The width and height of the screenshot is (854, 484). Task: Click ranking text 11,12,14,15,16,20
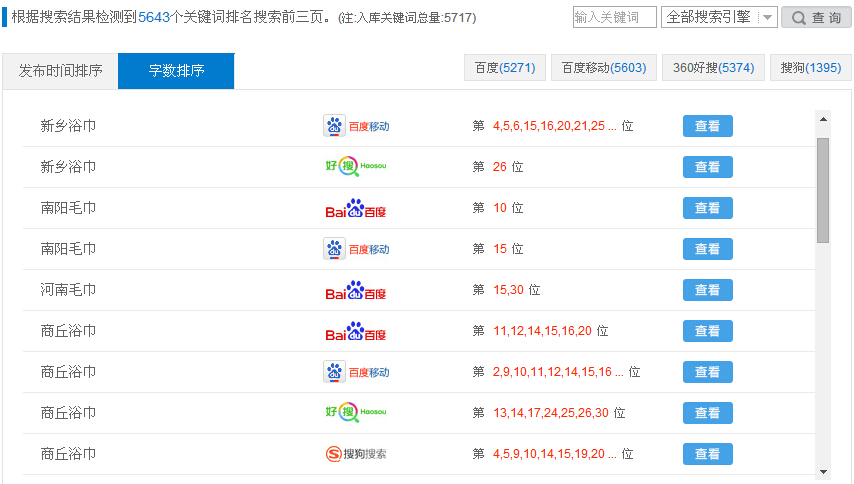coord(542,331)
